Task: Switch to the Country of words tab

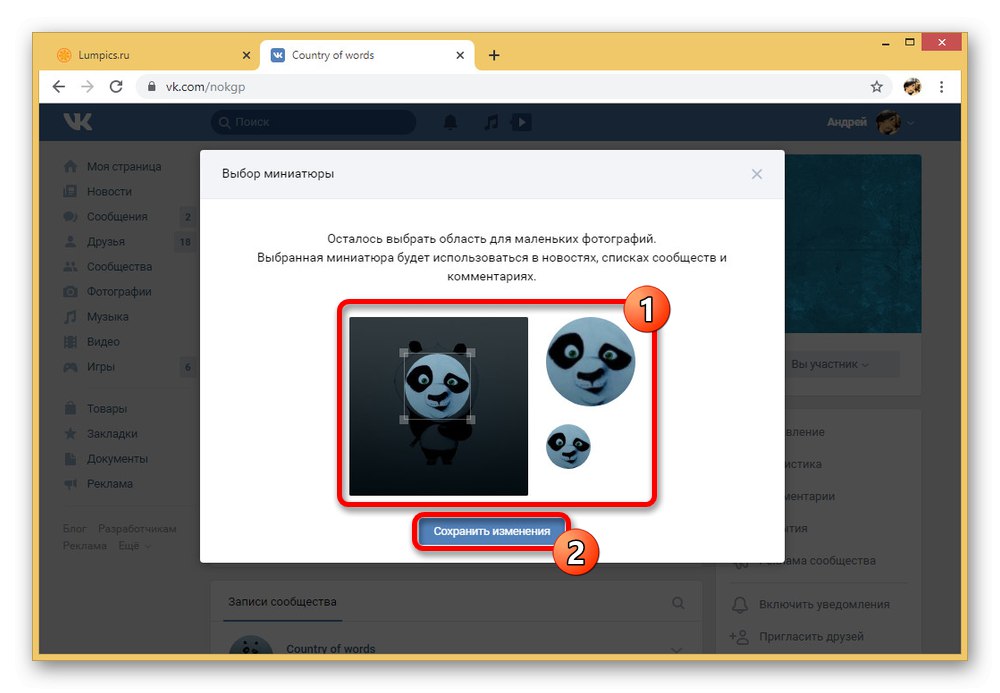Action: (x=367, y=55)
